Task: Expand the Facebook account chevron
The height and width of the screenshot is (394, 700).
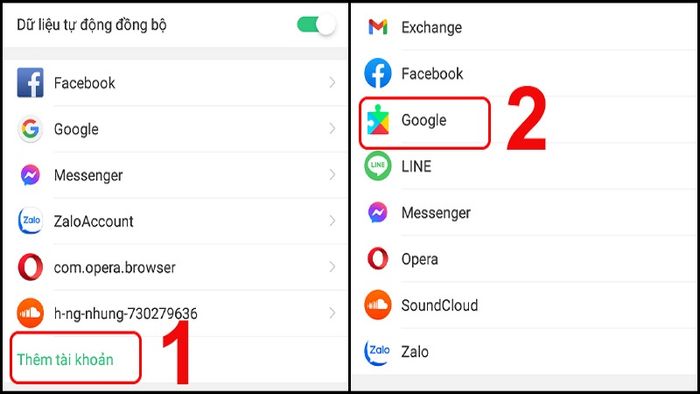Action: [x=332, y=83]
